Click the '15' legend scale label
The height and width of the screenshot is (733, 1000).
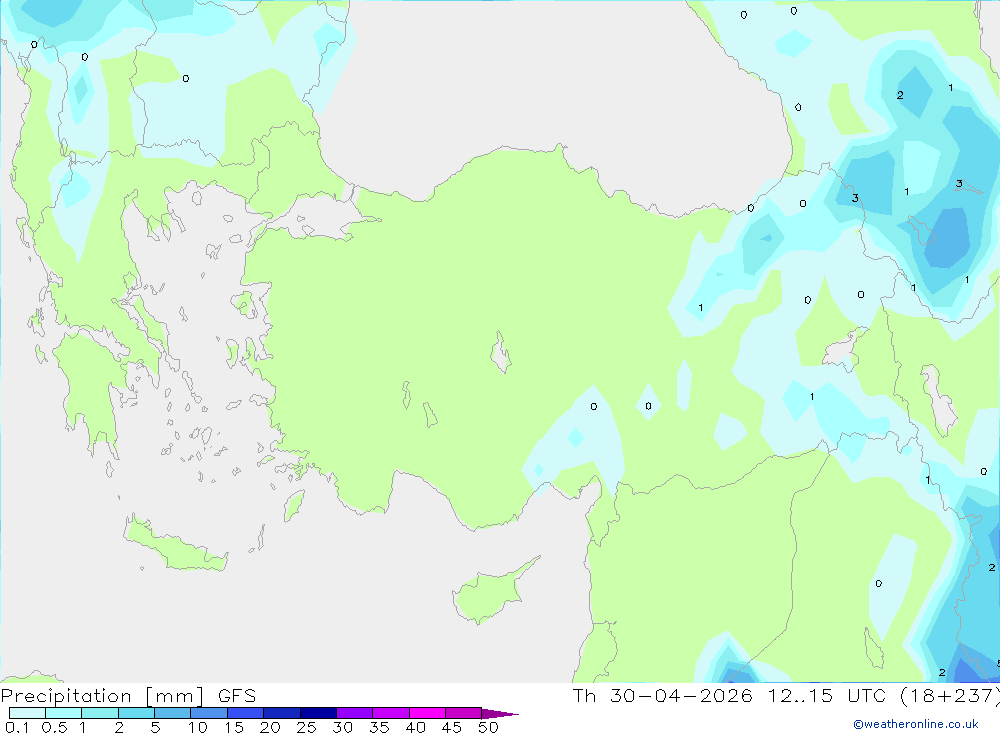click(x=234, y=727)
